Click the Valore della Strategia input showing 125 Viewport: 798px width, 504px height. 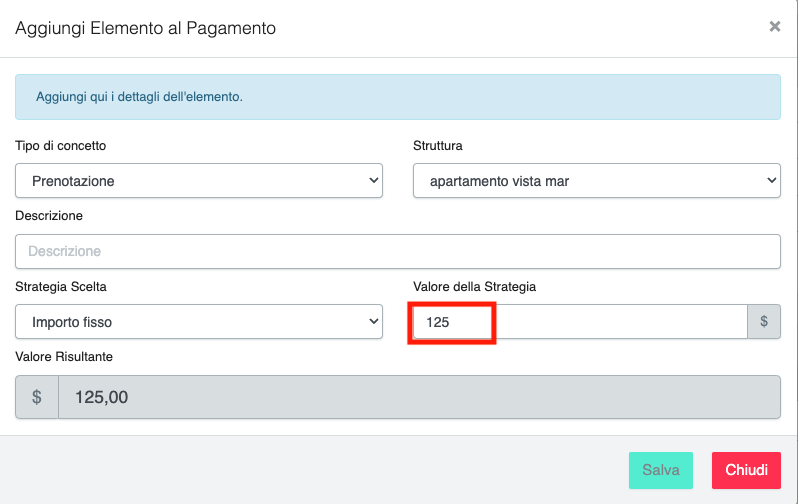580,322
